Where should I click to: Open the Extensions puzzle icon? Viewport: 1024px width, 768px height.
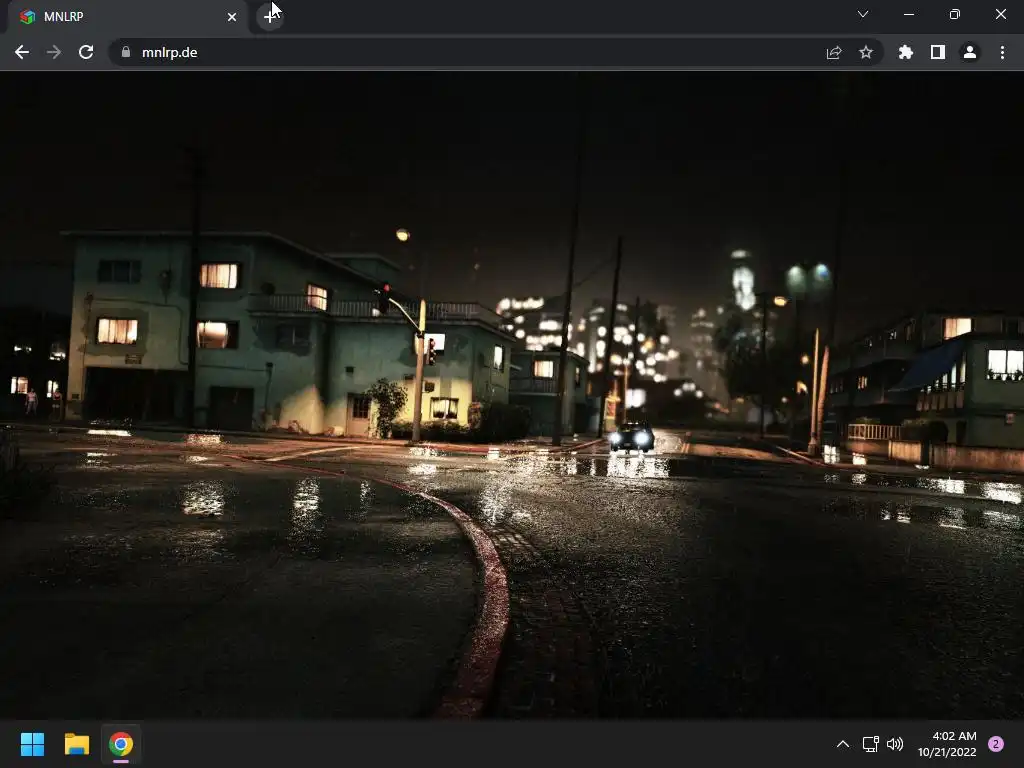pos(905,52)
